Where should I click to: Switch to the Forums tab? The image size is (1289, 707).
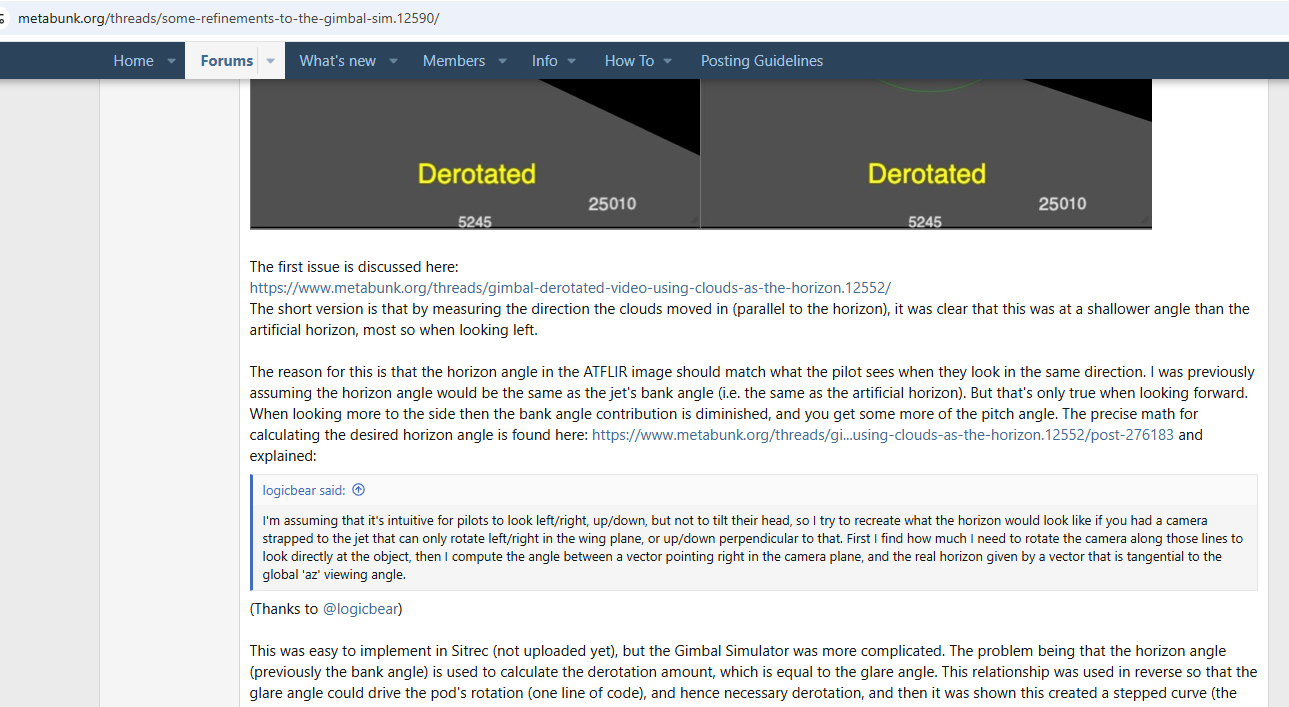click(x=226, y=61)
